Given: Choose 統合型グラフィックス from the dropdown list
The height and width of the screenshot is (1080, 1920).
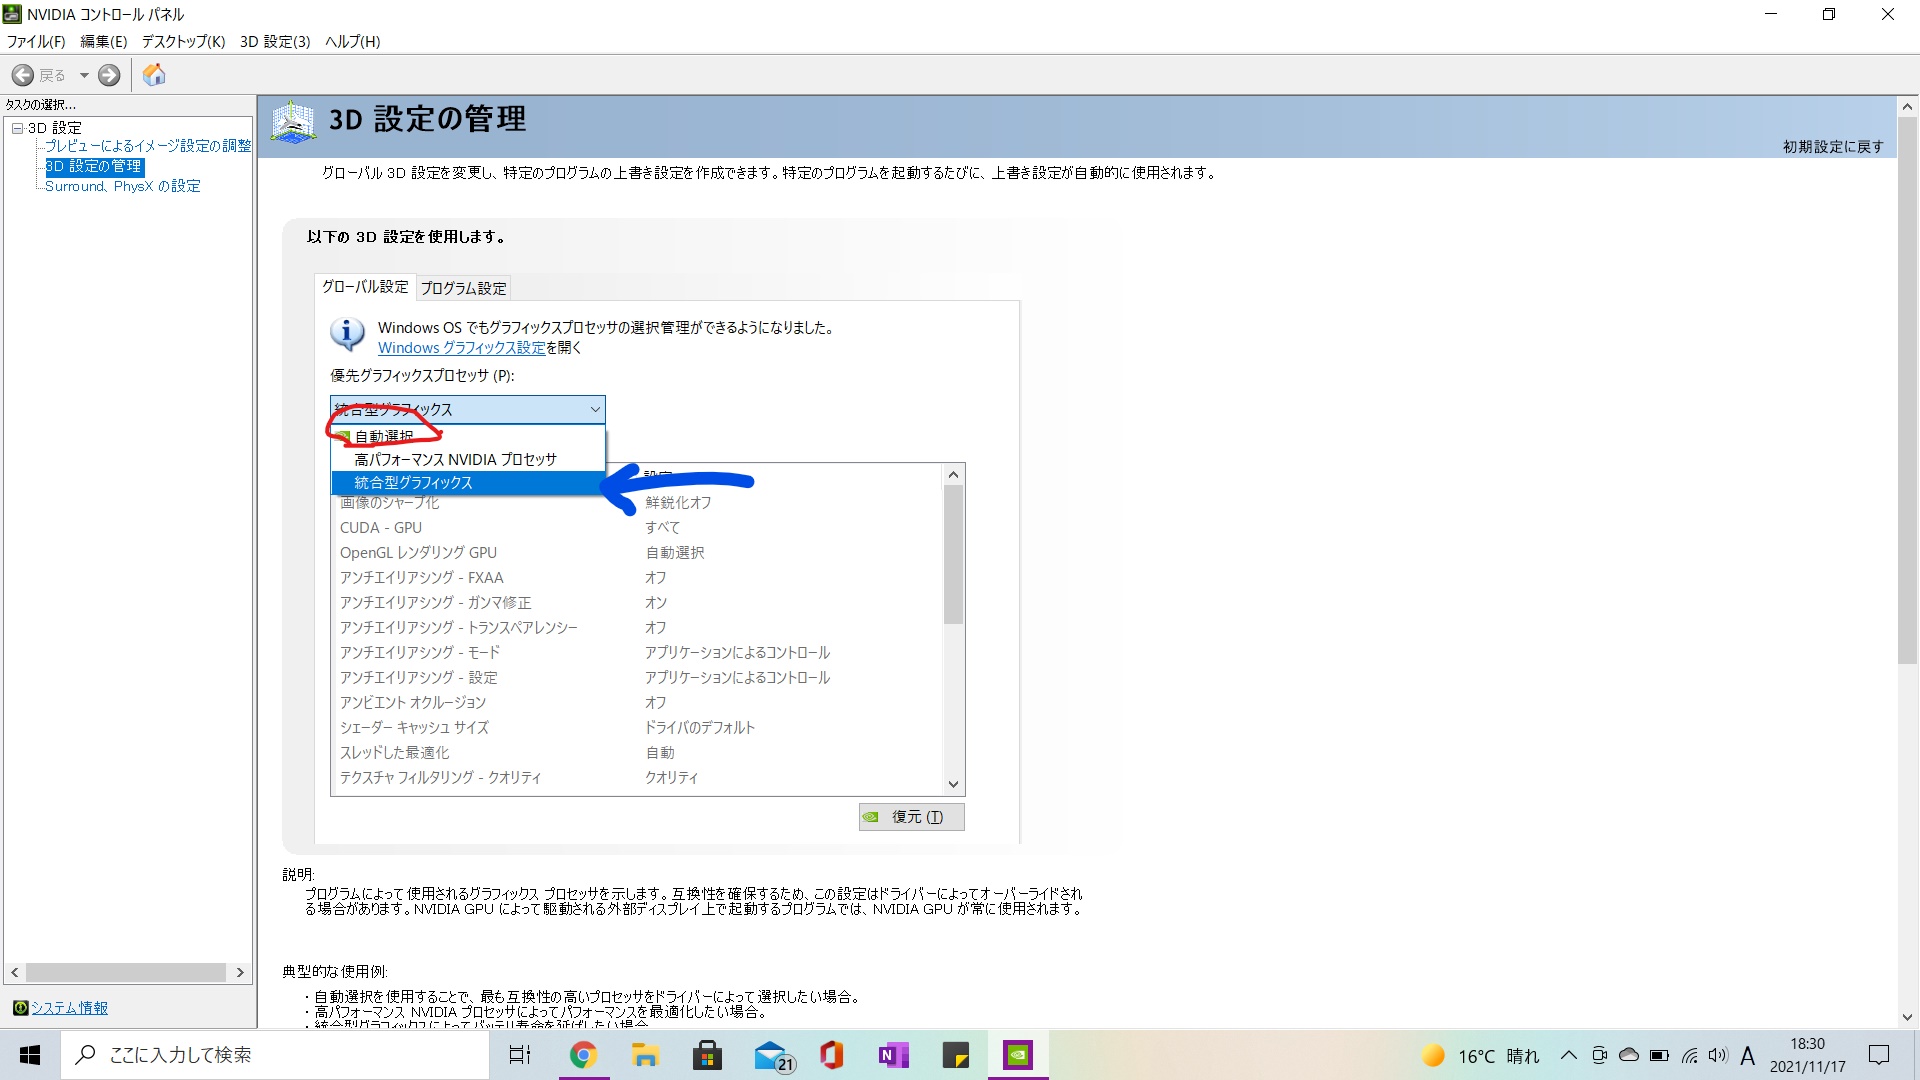Looking at the screenshot, I should point(468,483).
